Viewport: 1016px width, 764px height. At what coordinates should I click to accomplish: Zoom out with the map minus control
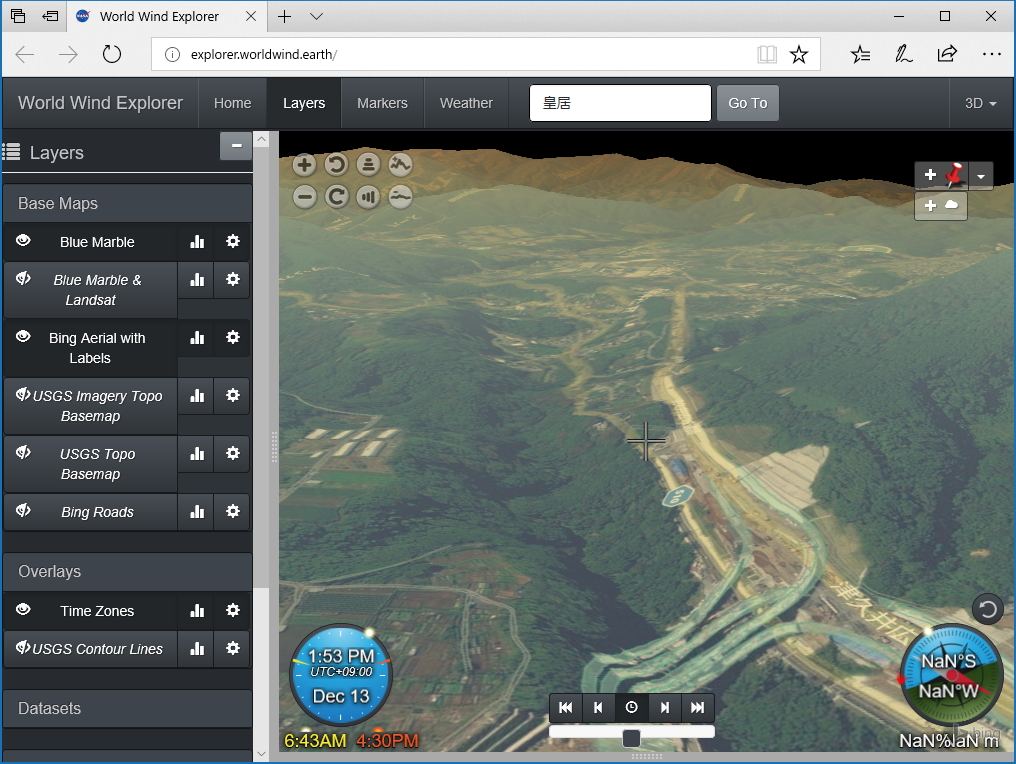click(305, 197)
